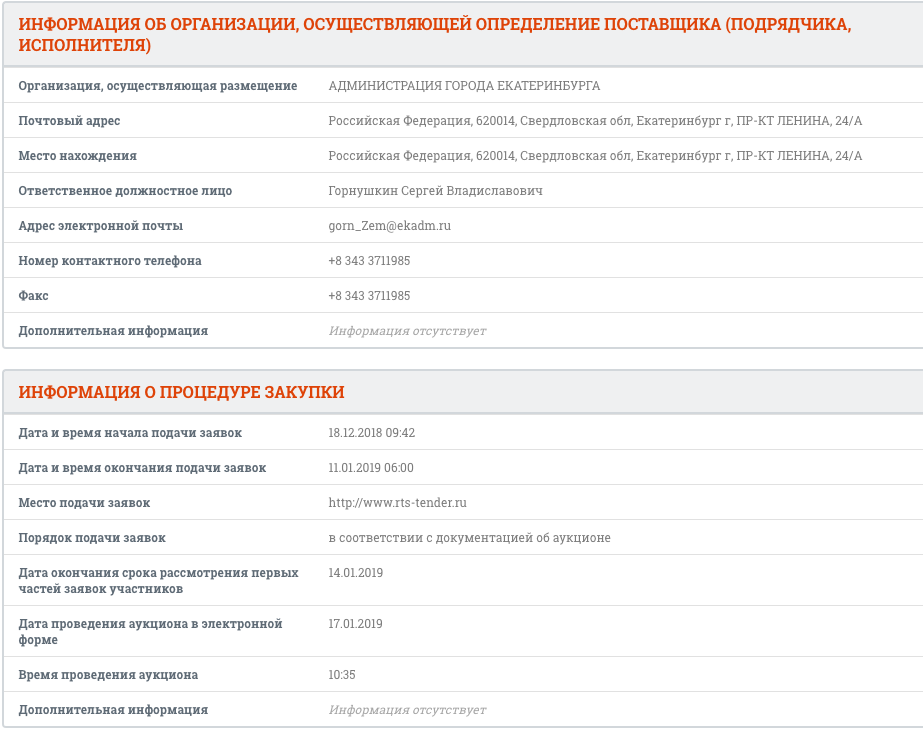The height and width of the screenshot is (733, 923).
Task: Click the end date 11.01.2019 06:00
Action: click(x=371, y=468)
